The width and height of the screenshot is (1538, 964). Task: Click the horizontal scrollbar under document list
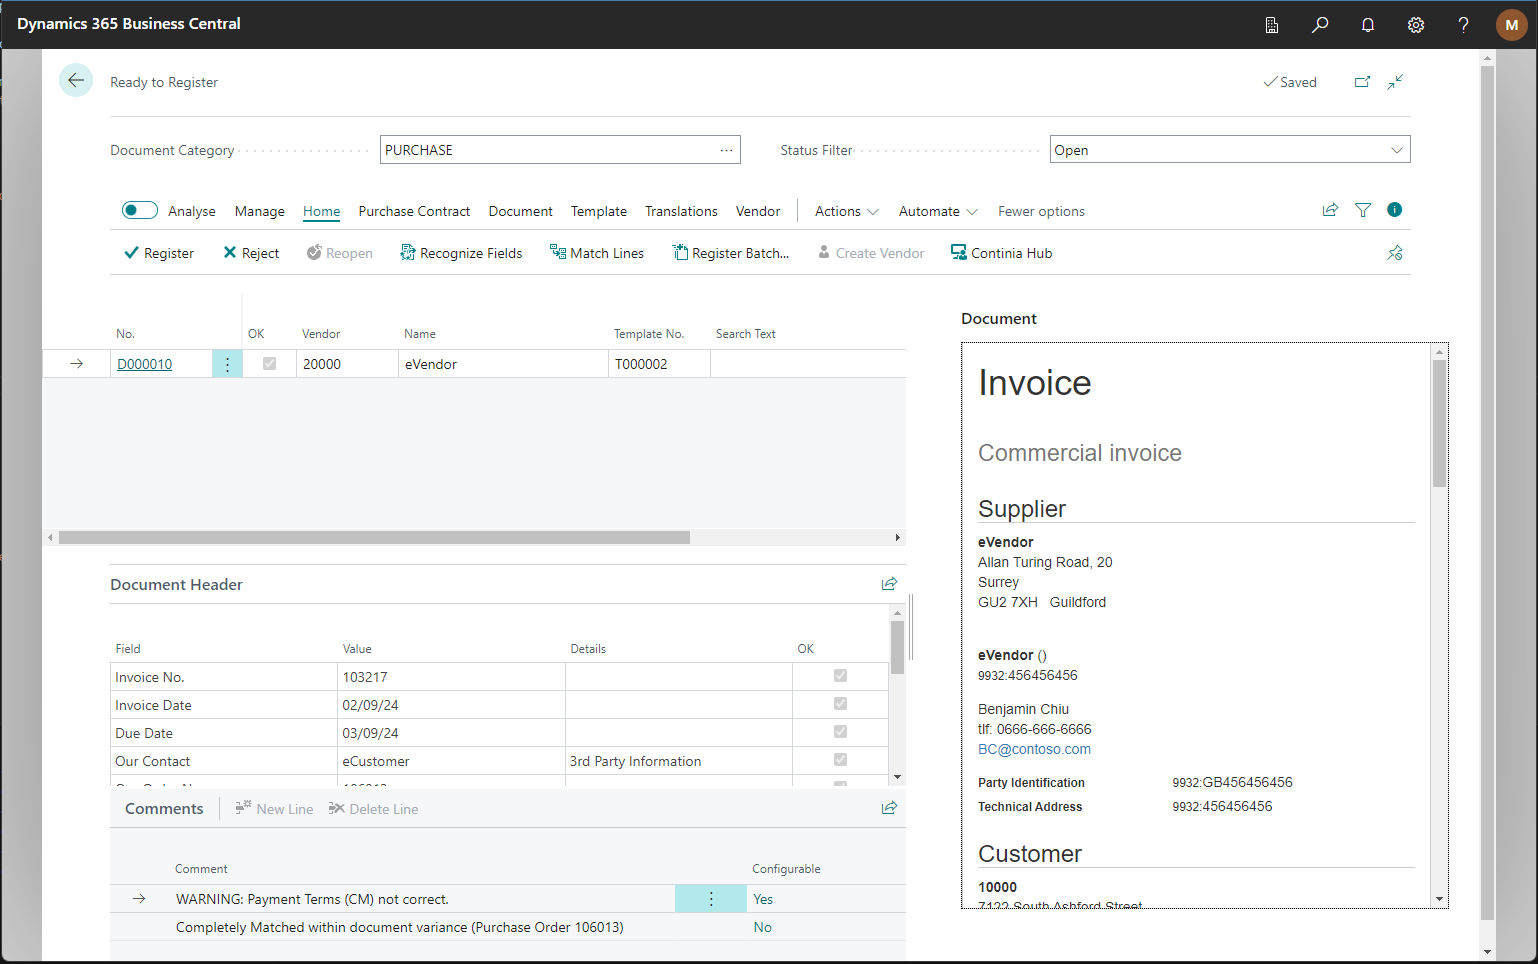pos(374,538)
